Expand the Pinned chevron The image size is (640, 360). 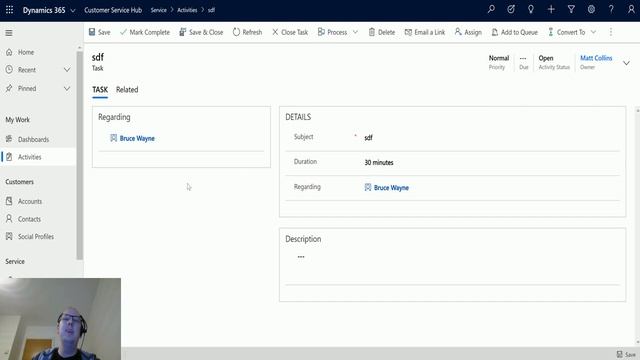[x=67, y=89]
